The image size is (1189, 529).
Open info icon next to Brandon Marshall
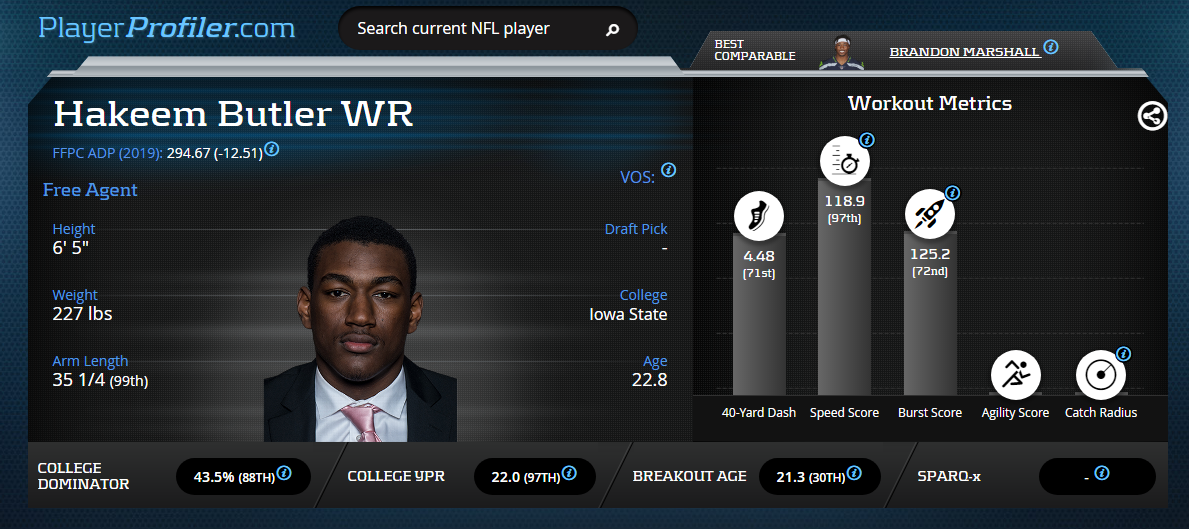click(x=1050, y=47)
